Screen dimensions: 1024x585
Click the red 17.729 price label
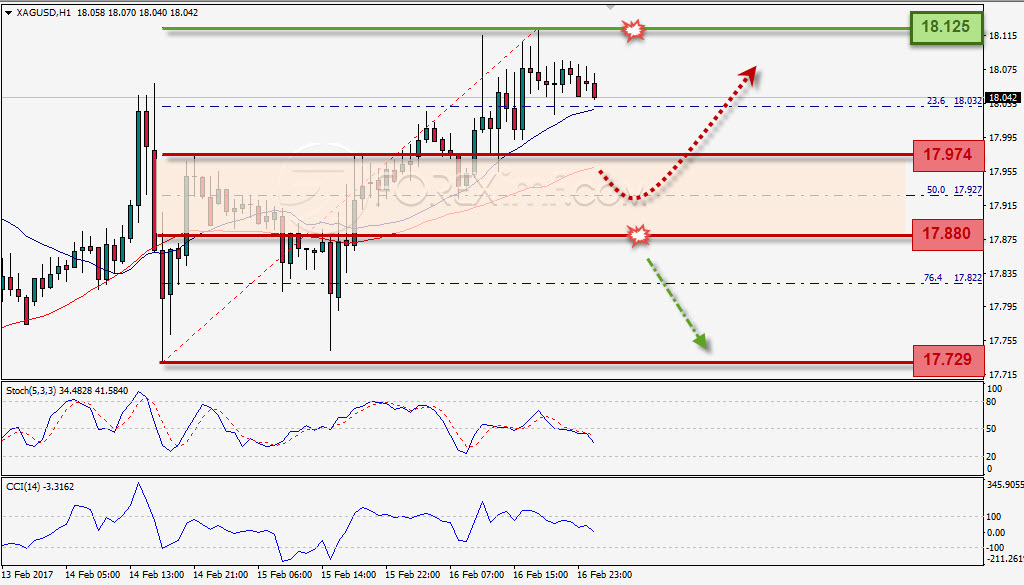tap(948, 360)
